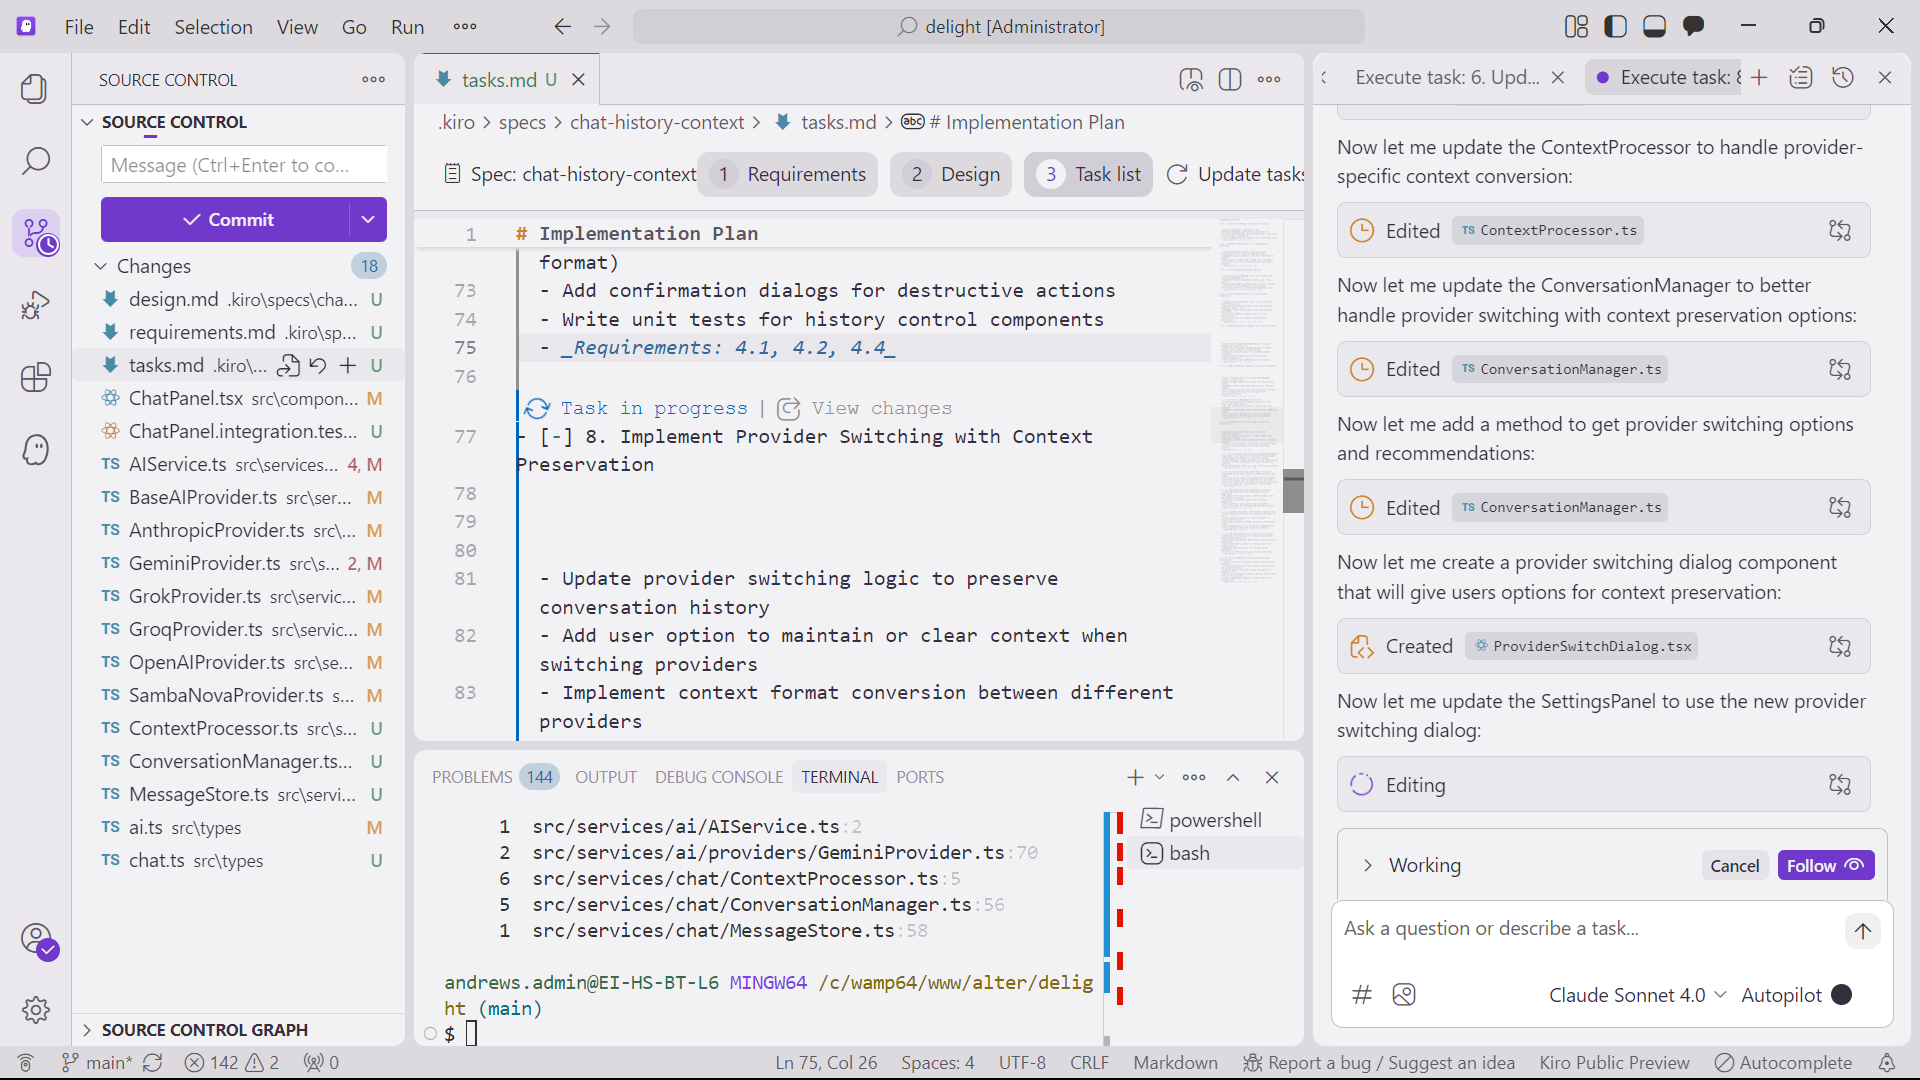Screen dimensions: 1920x1080
Task: Click the split editor icon
Action: [x=1230, y=80]
